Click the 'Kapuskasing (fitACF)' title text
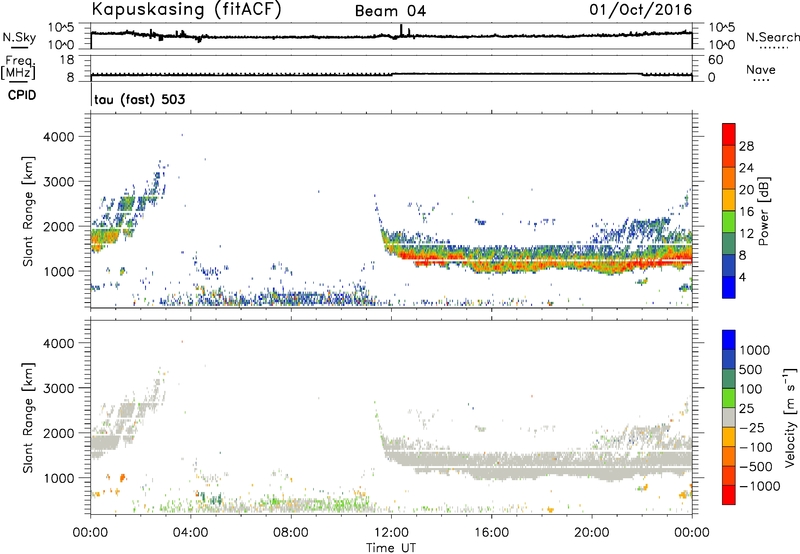Screen dimensions: 800x554 pyautogui.click(x=186, y=9)
